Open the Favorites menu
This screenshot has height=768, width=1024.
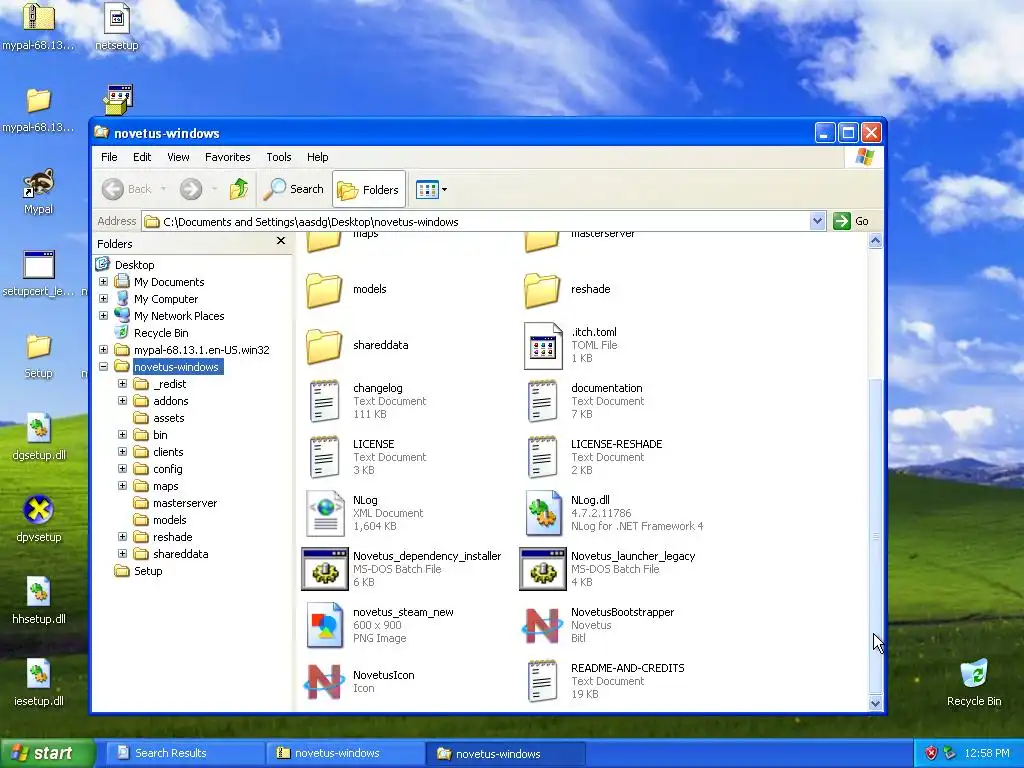tap(227, 157)
